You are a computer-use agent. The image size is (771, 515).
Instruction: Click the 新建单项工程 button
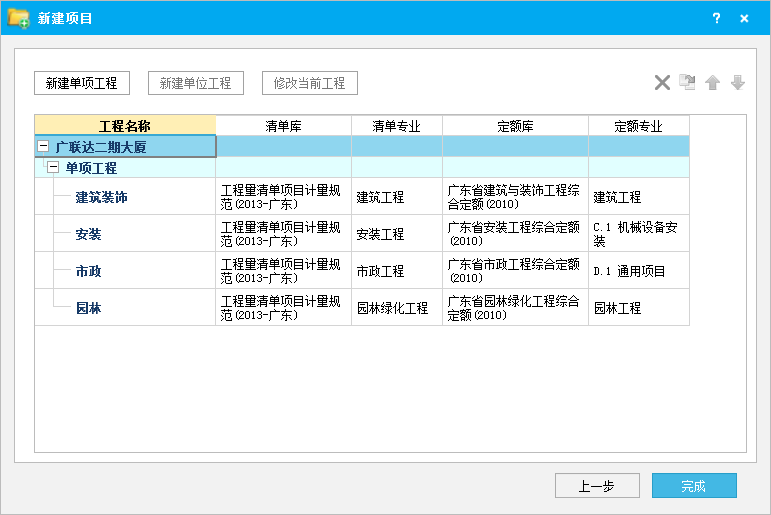[81, 83]
